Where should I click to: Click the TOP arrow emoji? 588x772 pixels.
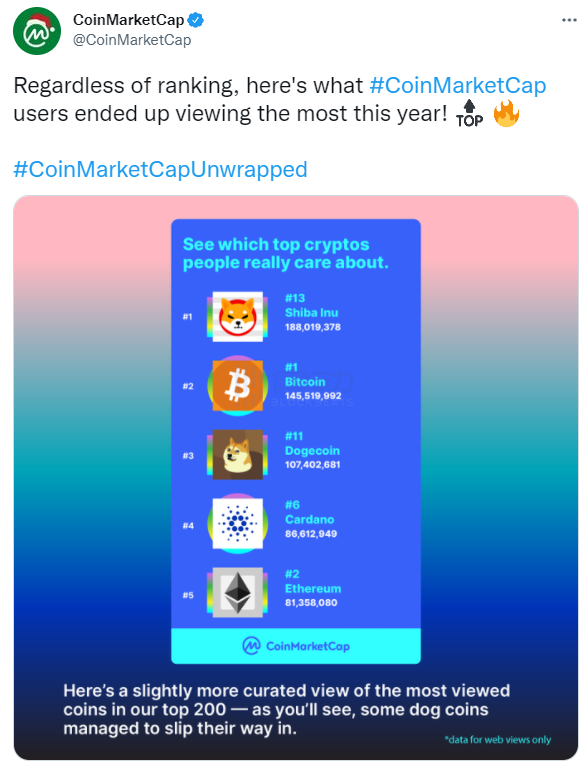[469, 114]
